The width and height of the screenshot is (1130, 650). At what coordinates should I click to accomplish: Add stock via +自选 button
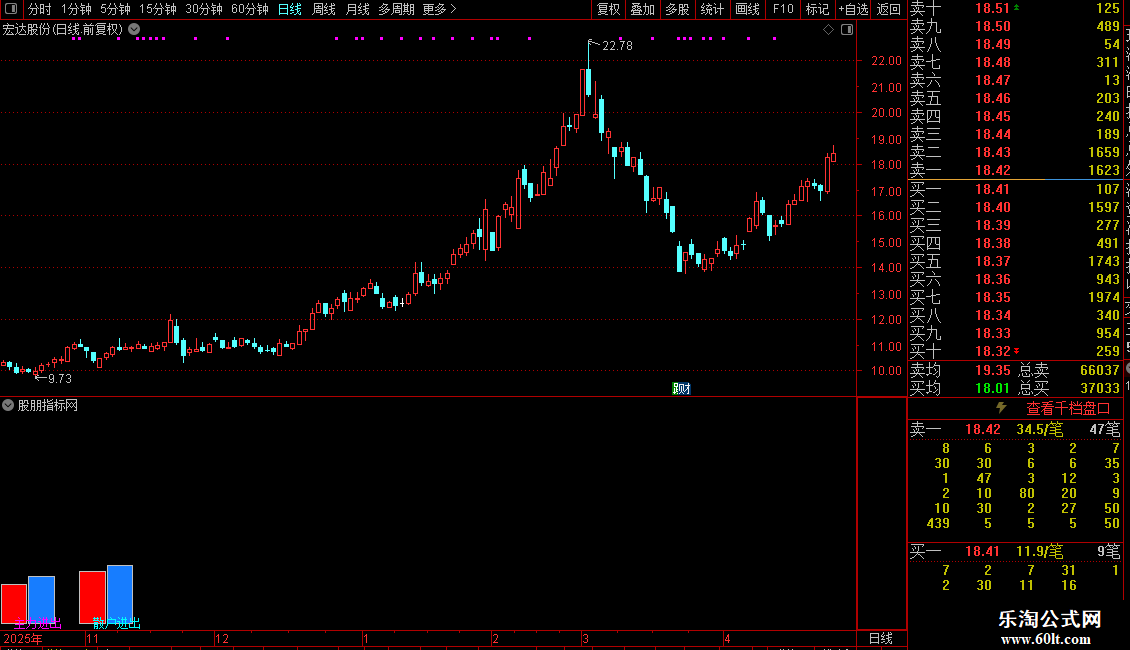pos(854,9)
